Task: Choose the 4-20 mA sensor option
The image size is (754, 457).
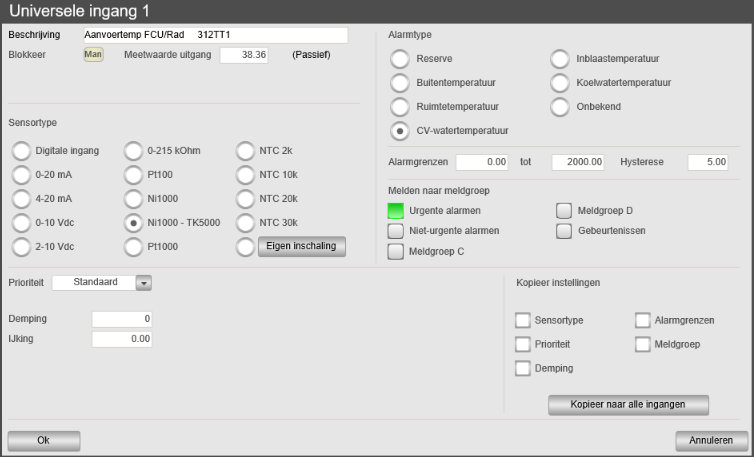Action: [x=21, y=198]
